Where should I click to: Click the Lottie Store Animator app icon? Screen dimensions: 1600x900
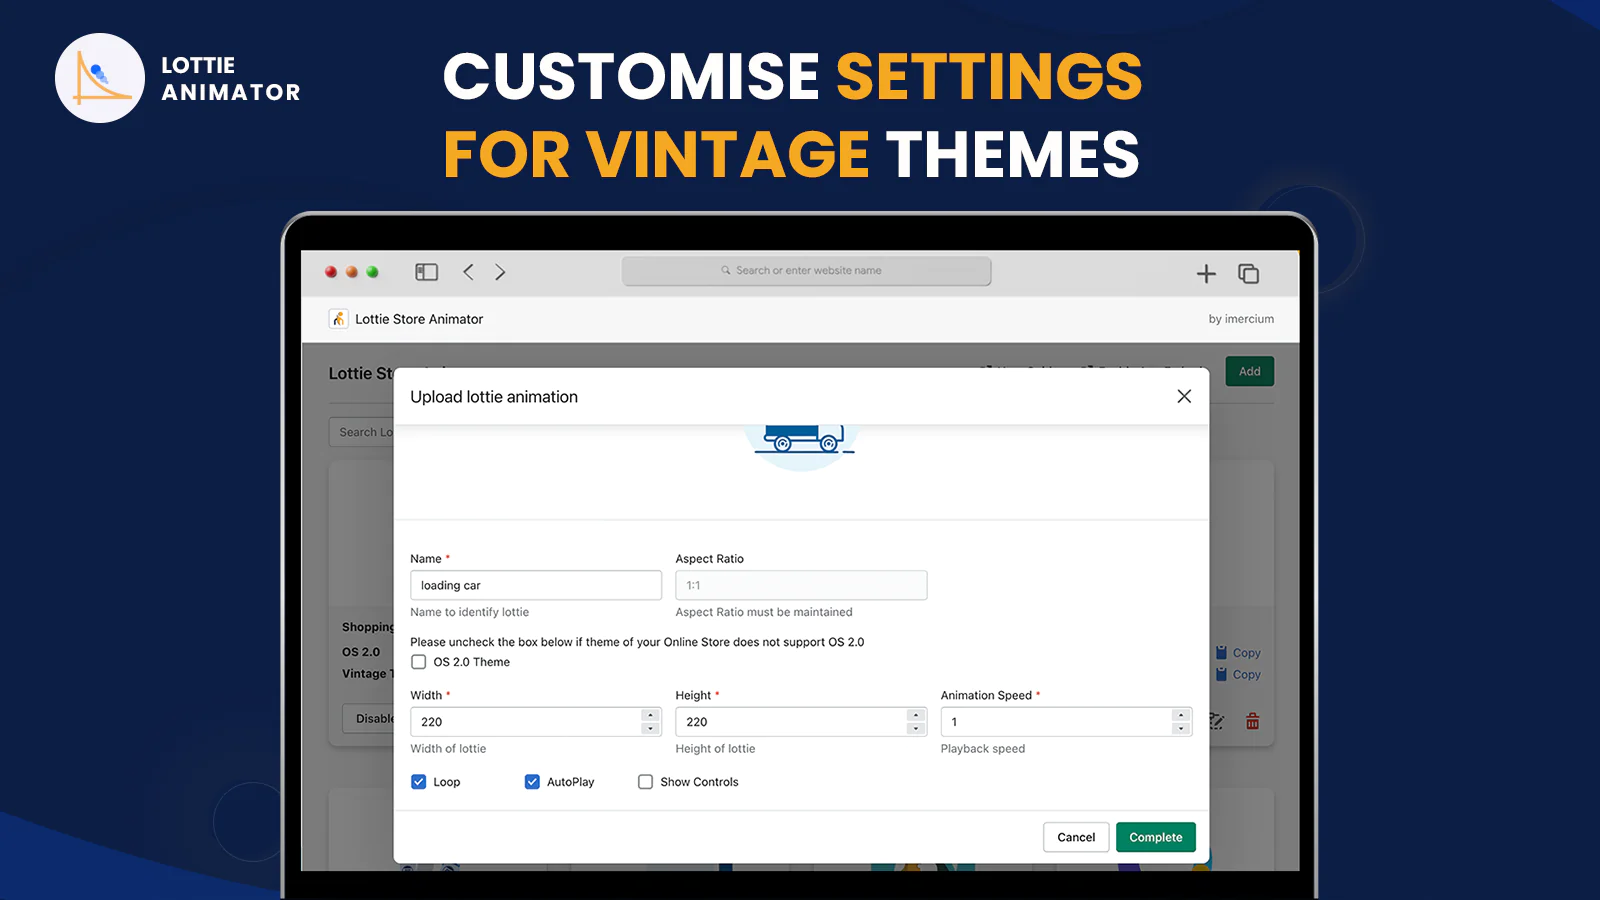[339, 319]
